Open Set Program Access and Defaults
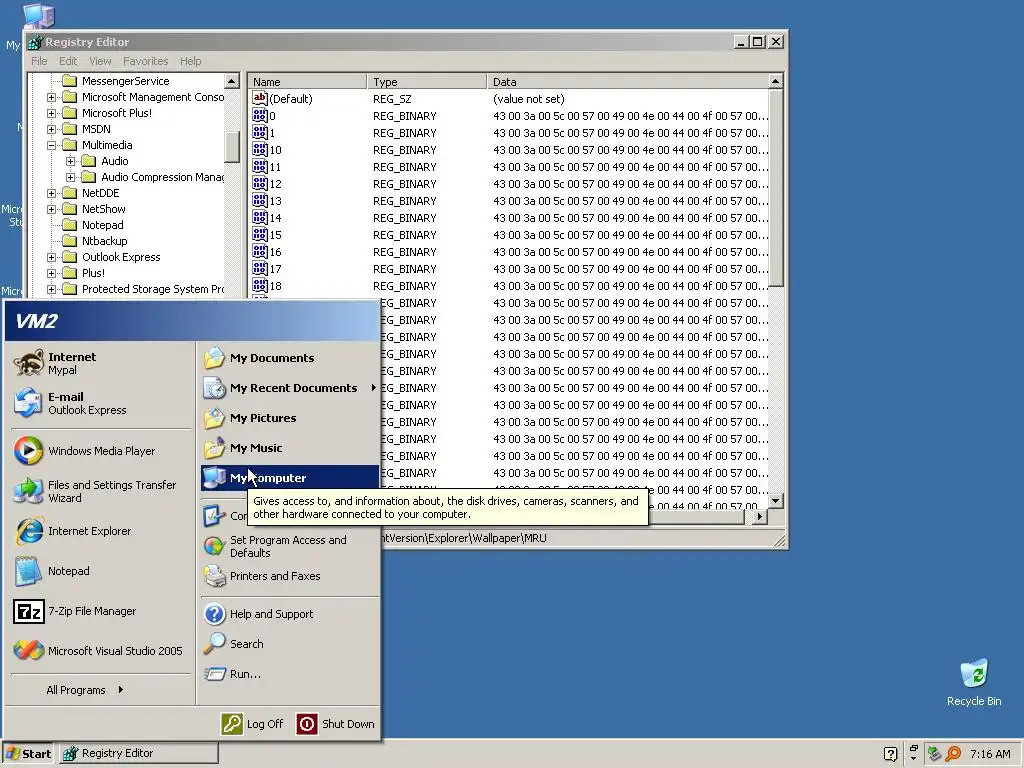 click(290, 546)
